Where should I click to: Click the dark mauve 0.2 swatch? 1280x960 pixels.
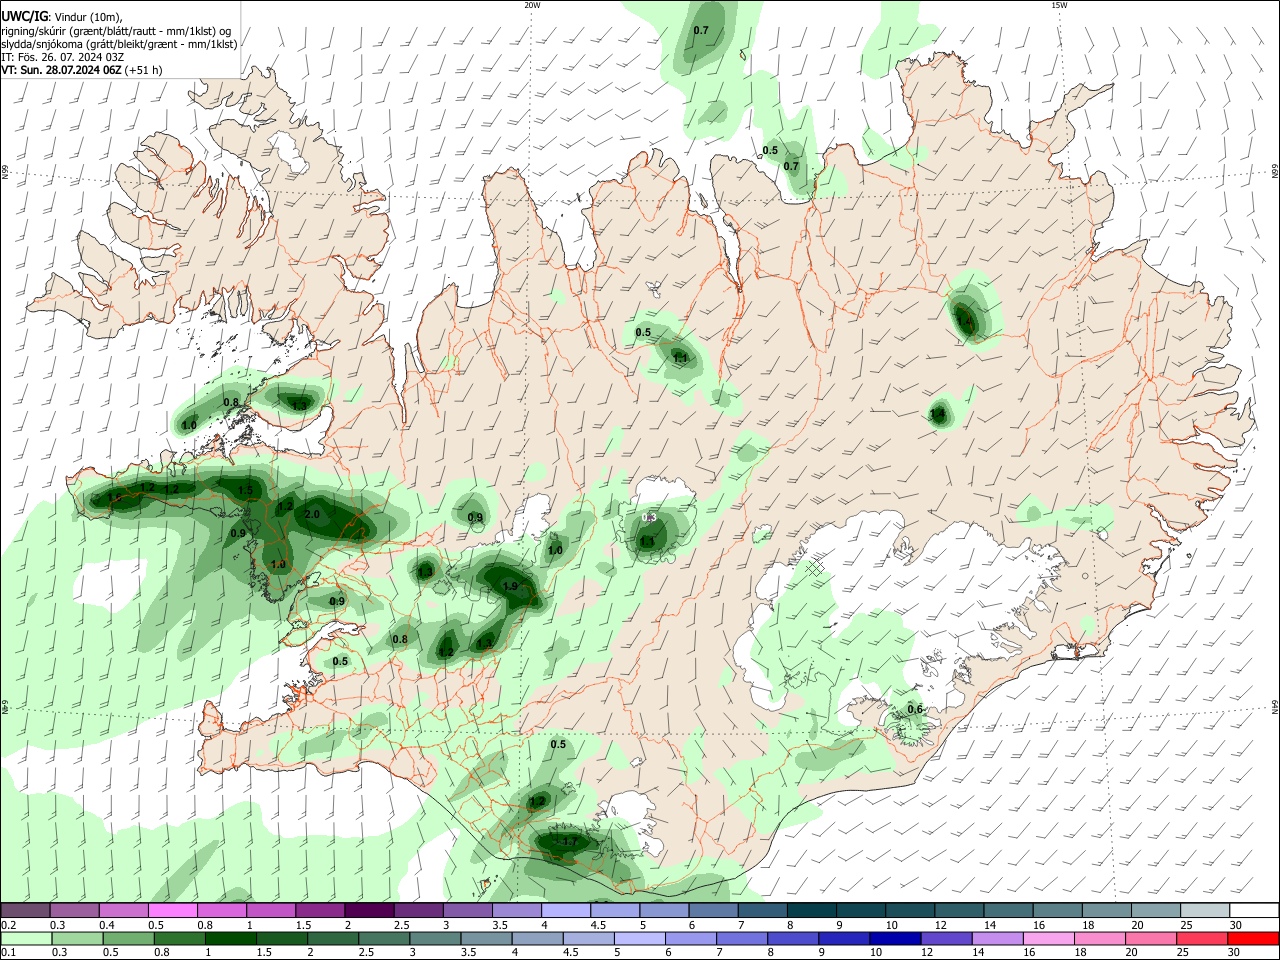(x=25, y=911)
